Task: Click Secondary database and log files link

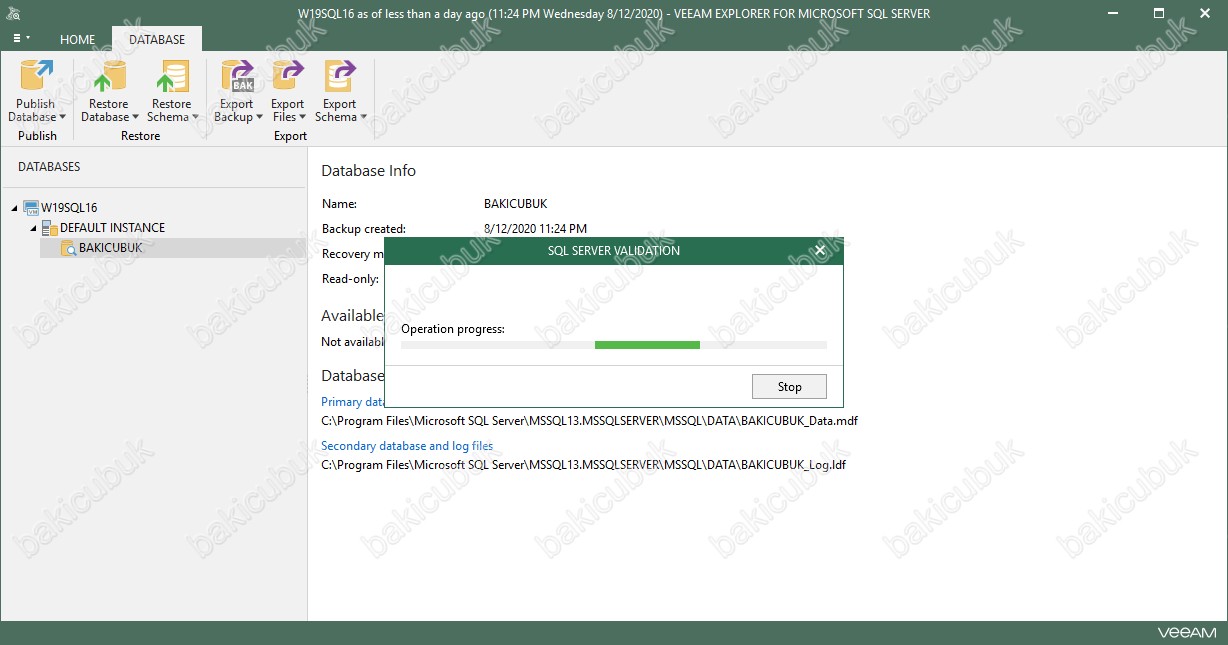Action: (407, 446)
